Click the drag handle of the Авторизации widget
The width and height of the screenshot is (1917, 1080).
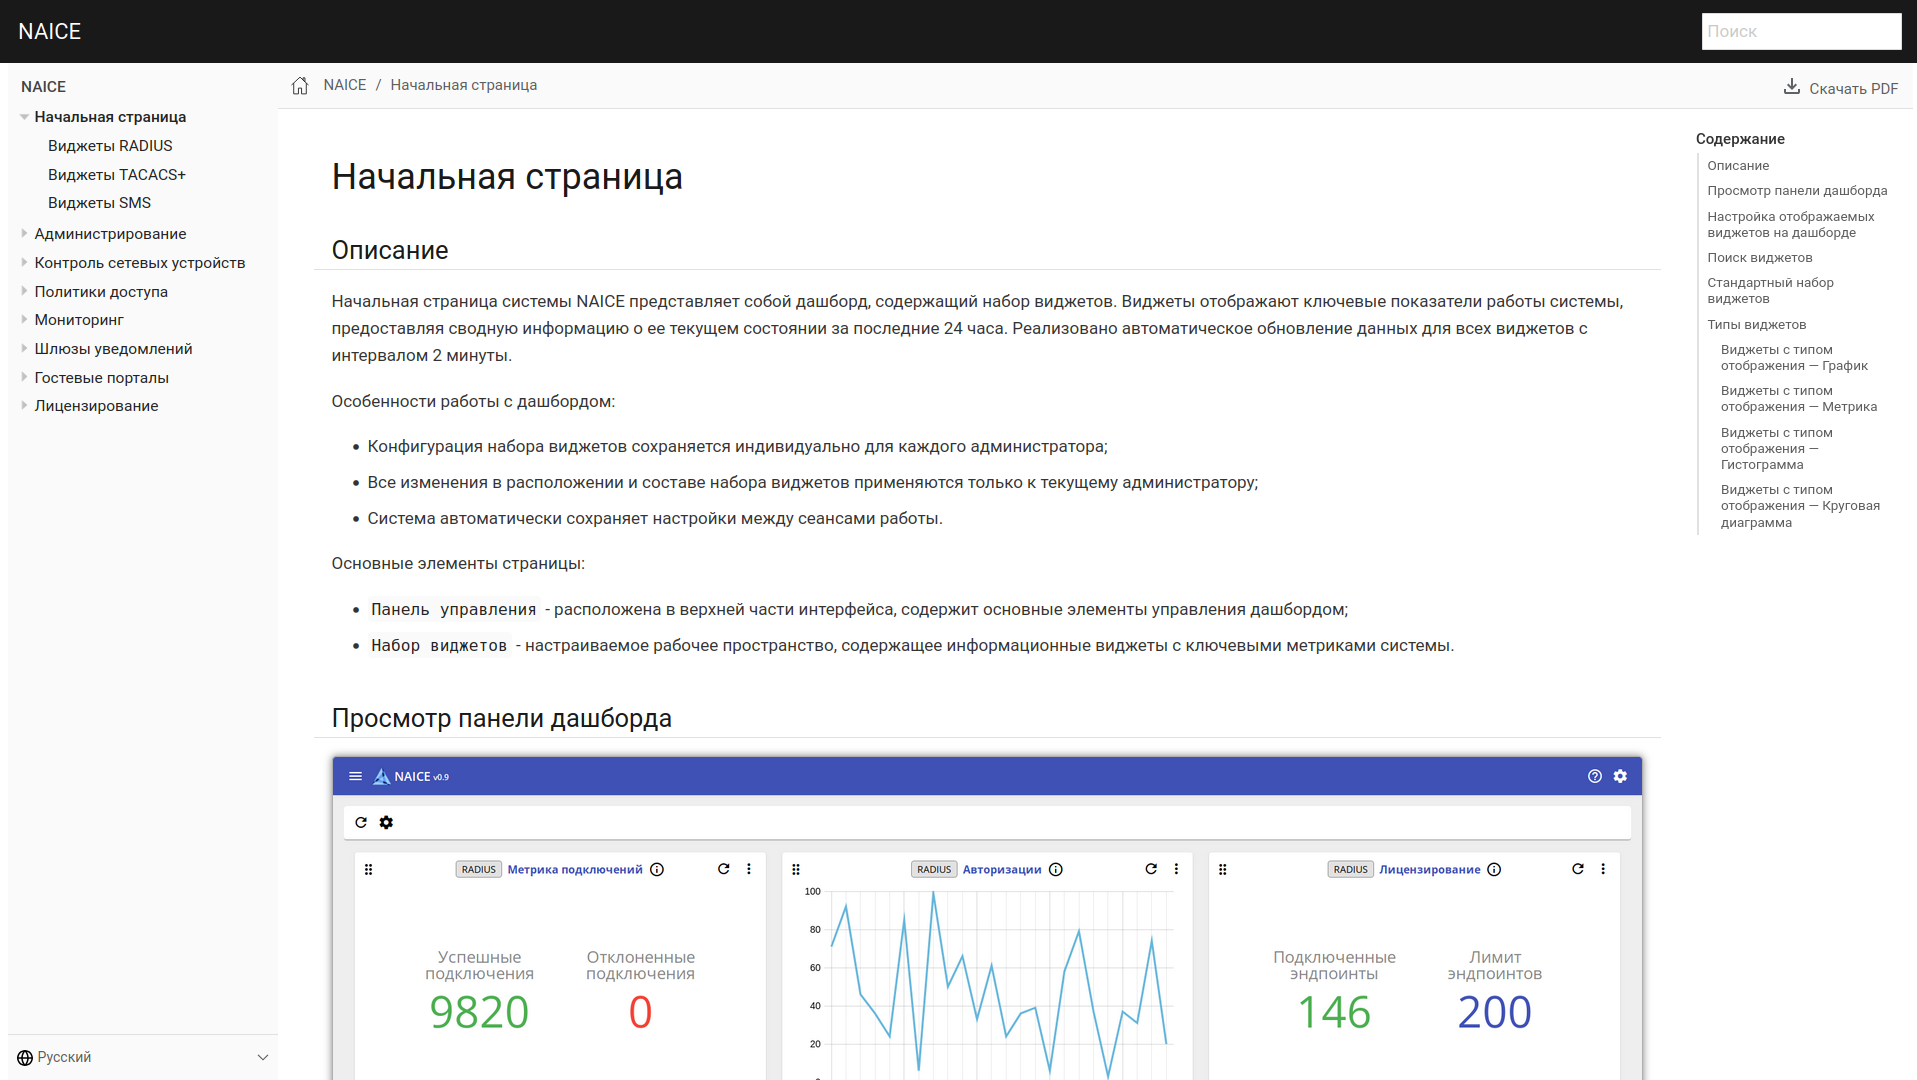coord(796,870)
